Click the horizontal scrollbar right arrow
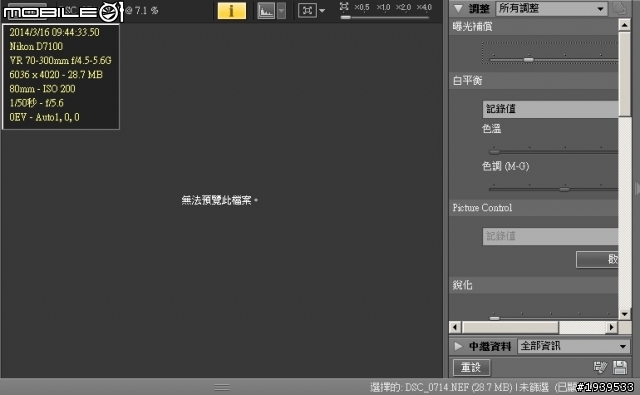This screenshot has height=395, width=640. (611, 327)
